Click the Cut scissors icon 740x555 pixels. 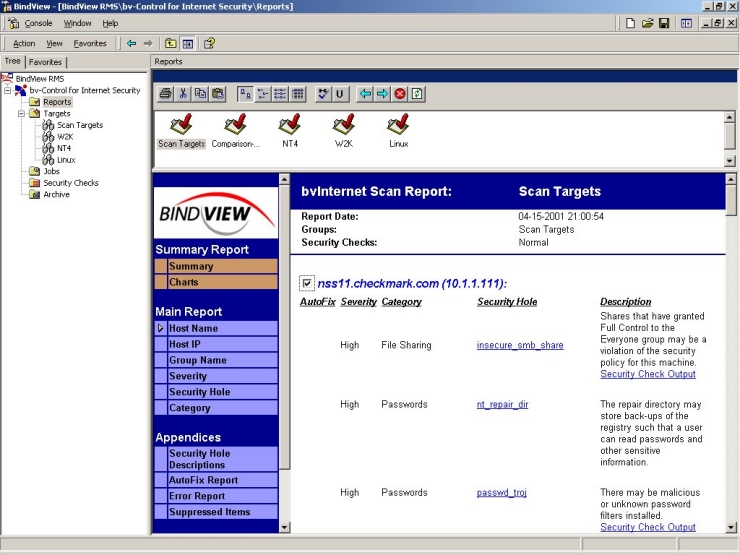[183, 94]
